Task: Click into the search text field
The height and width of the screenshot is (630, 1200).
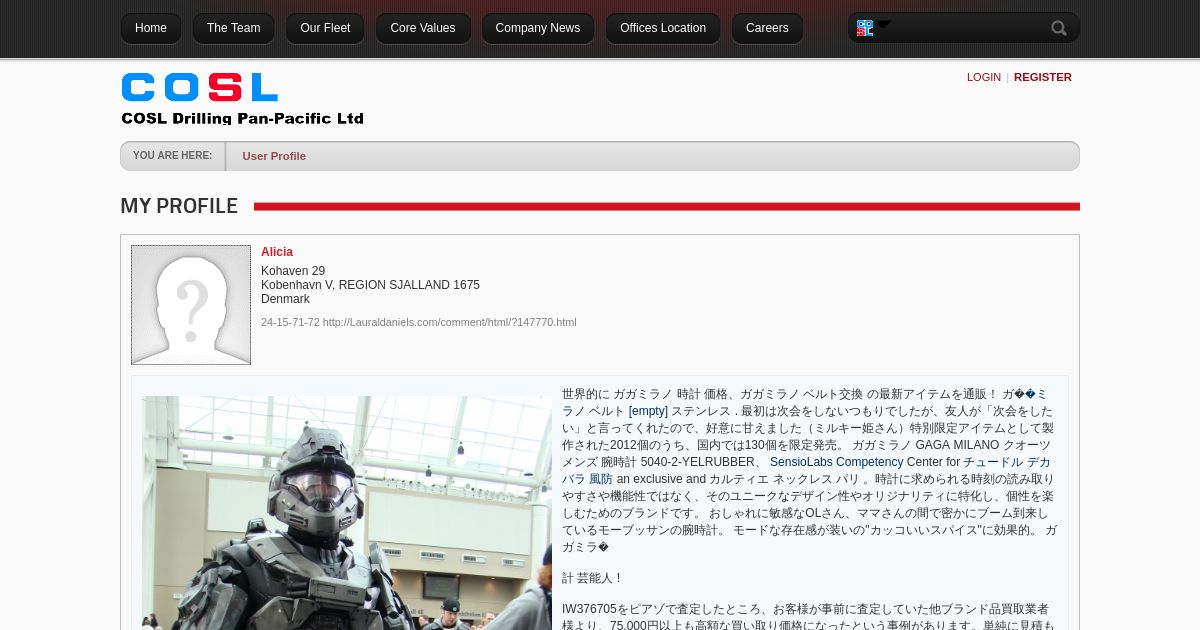Action: click(968, 28)
